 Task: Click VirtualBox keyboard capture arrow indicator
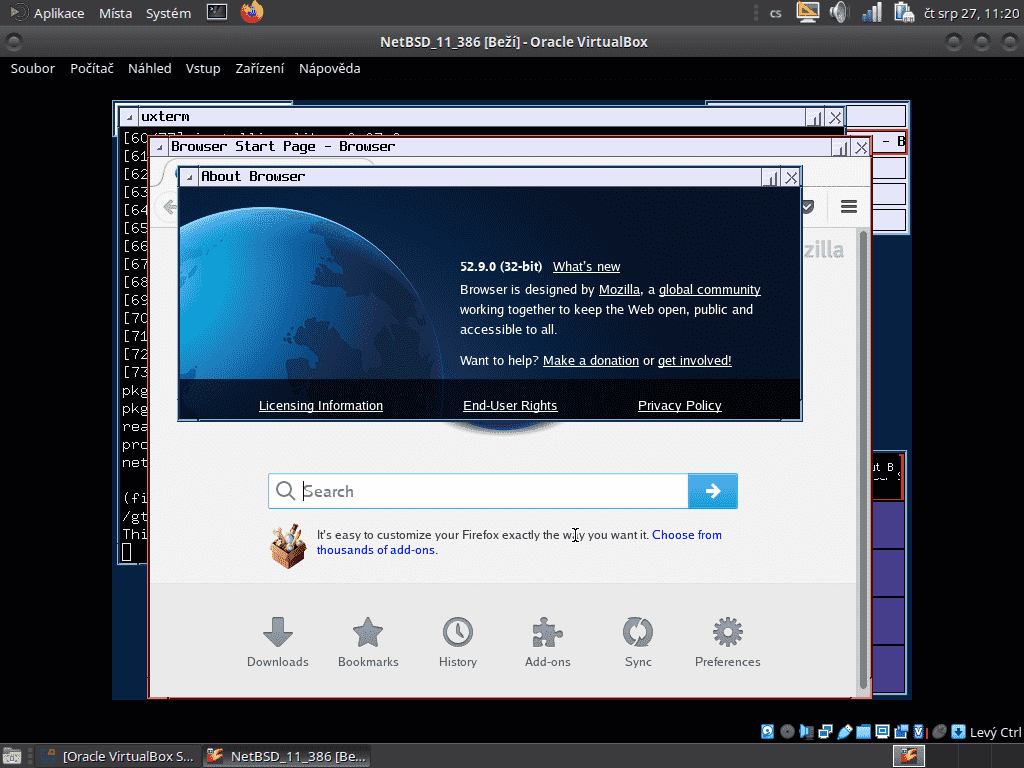point(958,731)
